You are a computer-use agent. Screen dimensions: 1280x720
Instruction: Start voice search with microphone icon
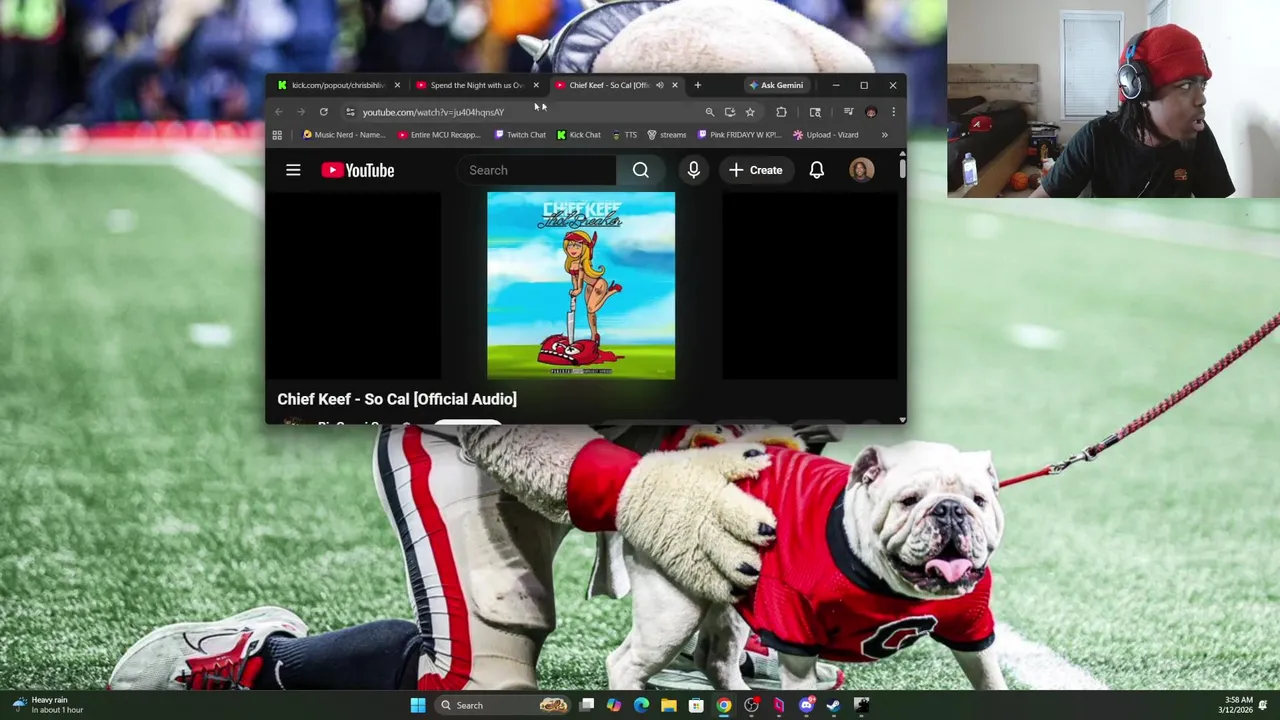693,170
